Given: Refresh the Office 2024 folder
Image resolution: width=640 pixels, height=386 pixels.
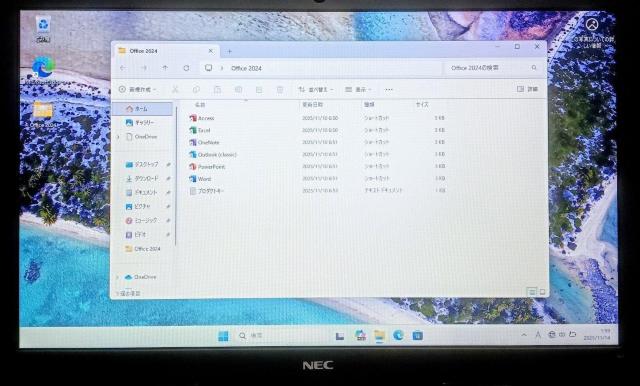Looking at the screenshot, I should point(186,68).
